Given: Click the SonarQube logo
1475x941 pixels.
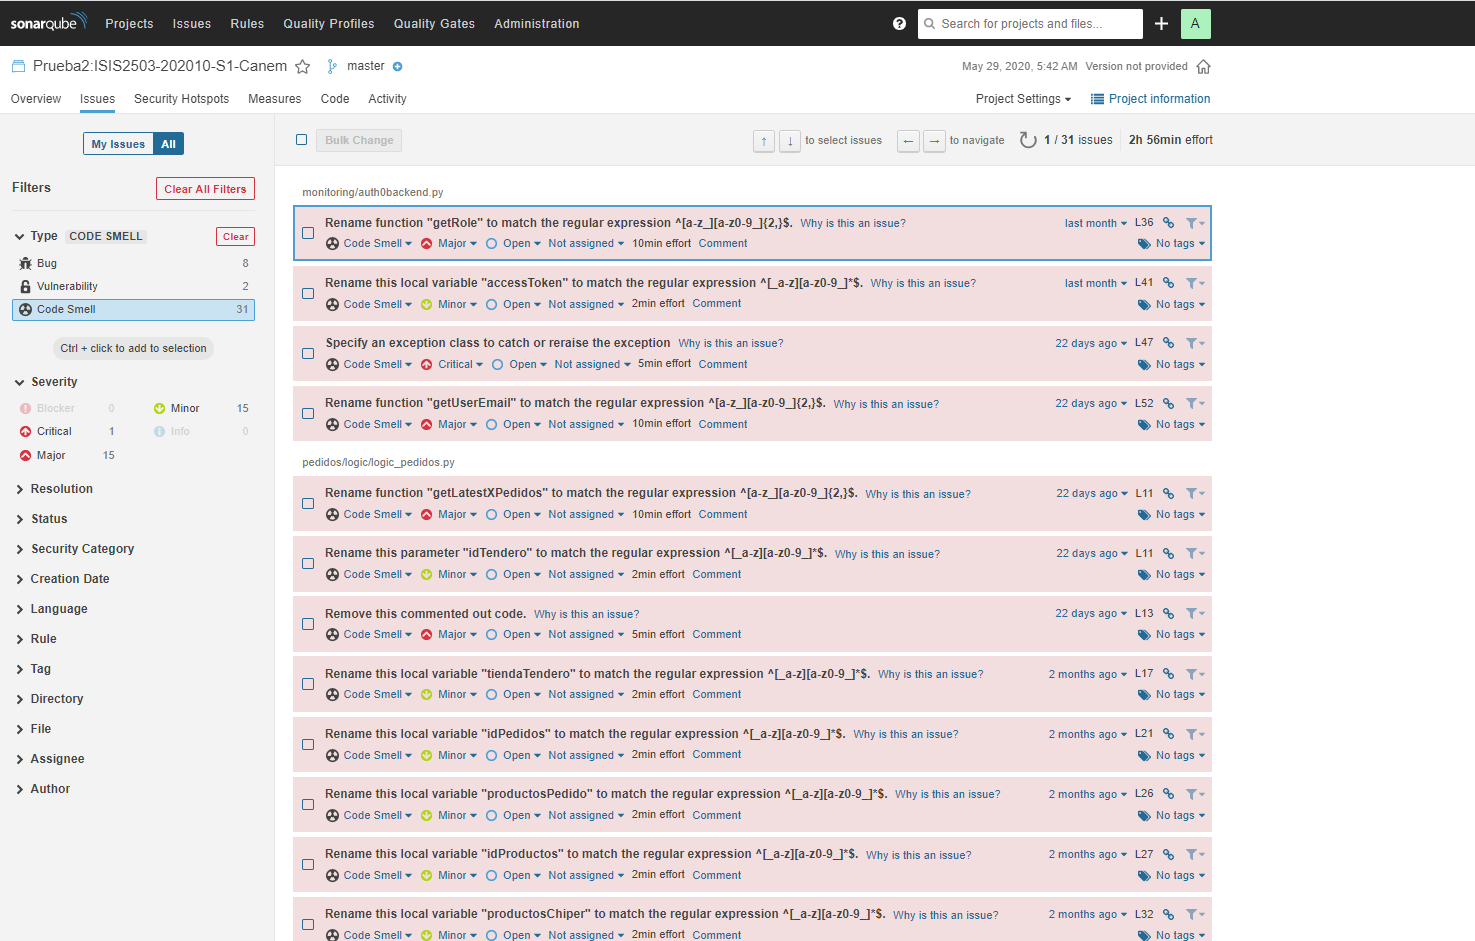Looking at the screenshot, I should click(49, 22).
